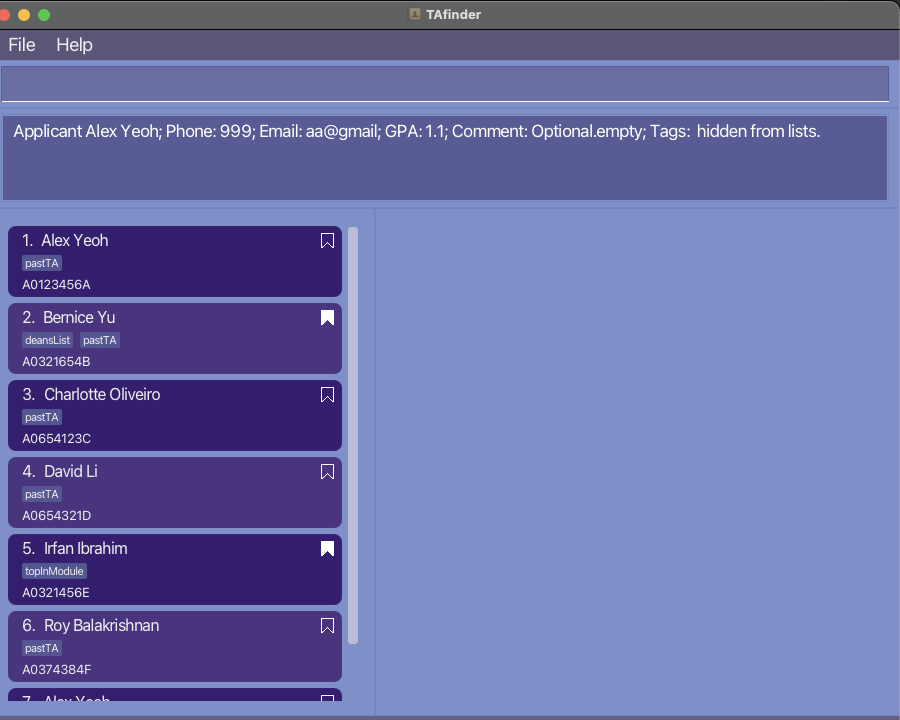Screen dimensions: 900x720
Task: Toggle bookmark icon on Bernice Yu card
Action: 327,318
